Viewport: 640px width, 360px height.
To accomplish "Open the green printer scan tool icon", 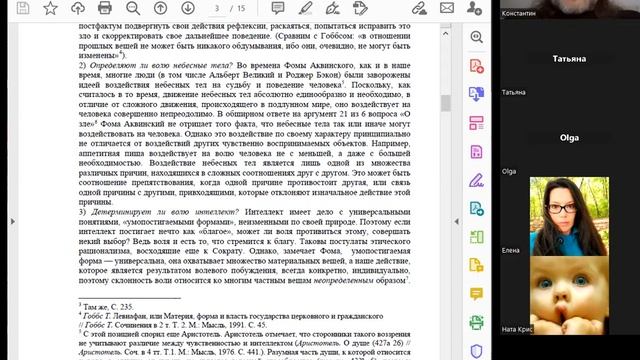I will (476, 322).
